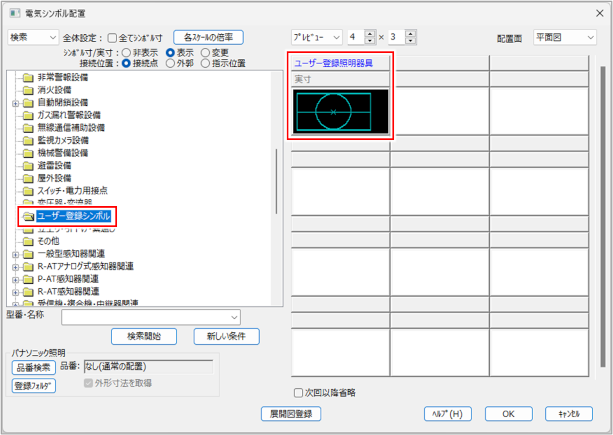613x435 pixels.
Task: Click the 監視カメラ設備 folder icon
Action: click(x=28, y=140)
